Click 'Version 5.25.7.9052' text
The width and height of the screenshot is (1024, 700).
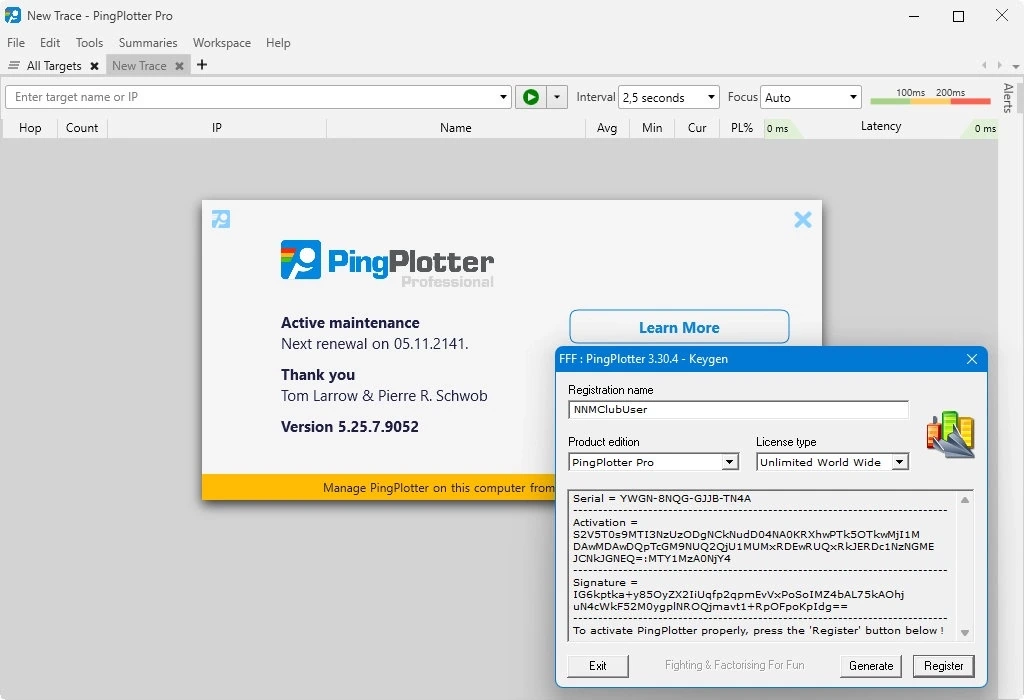coord(349,427)
